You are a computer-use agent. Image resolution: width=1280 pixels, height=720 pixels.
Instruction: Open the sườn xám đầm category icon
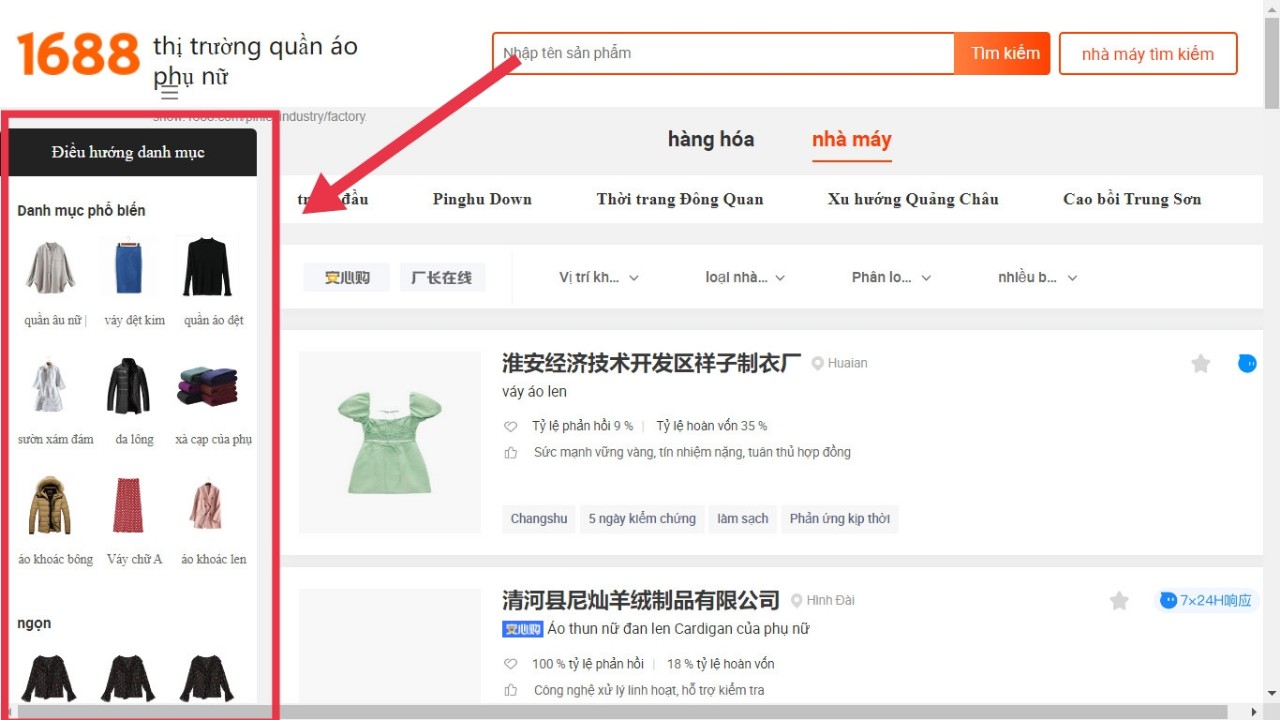50,386
